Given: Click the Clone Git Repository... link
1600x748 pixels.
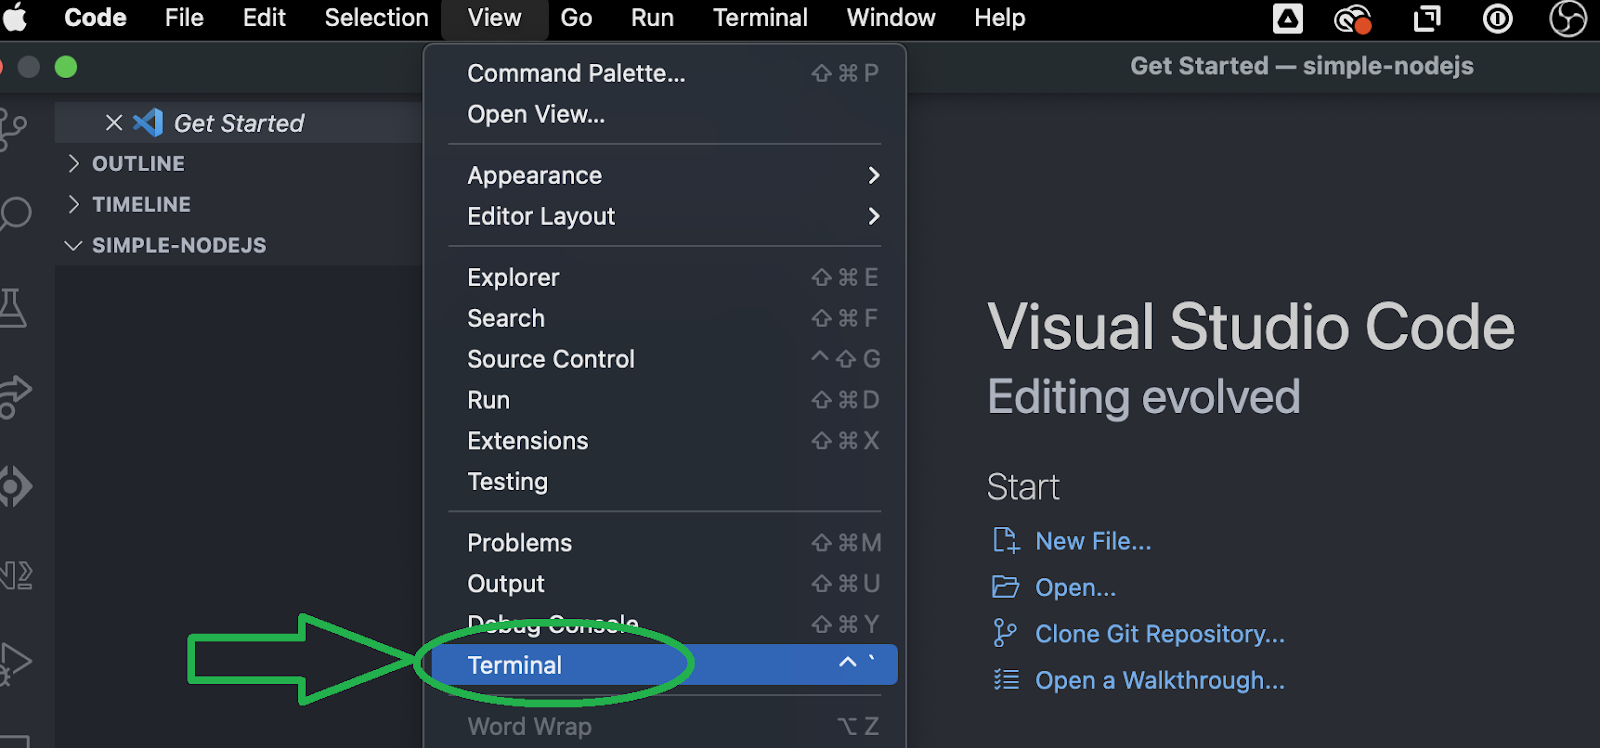Looking at the screenshot, I should coord(1160,634).
